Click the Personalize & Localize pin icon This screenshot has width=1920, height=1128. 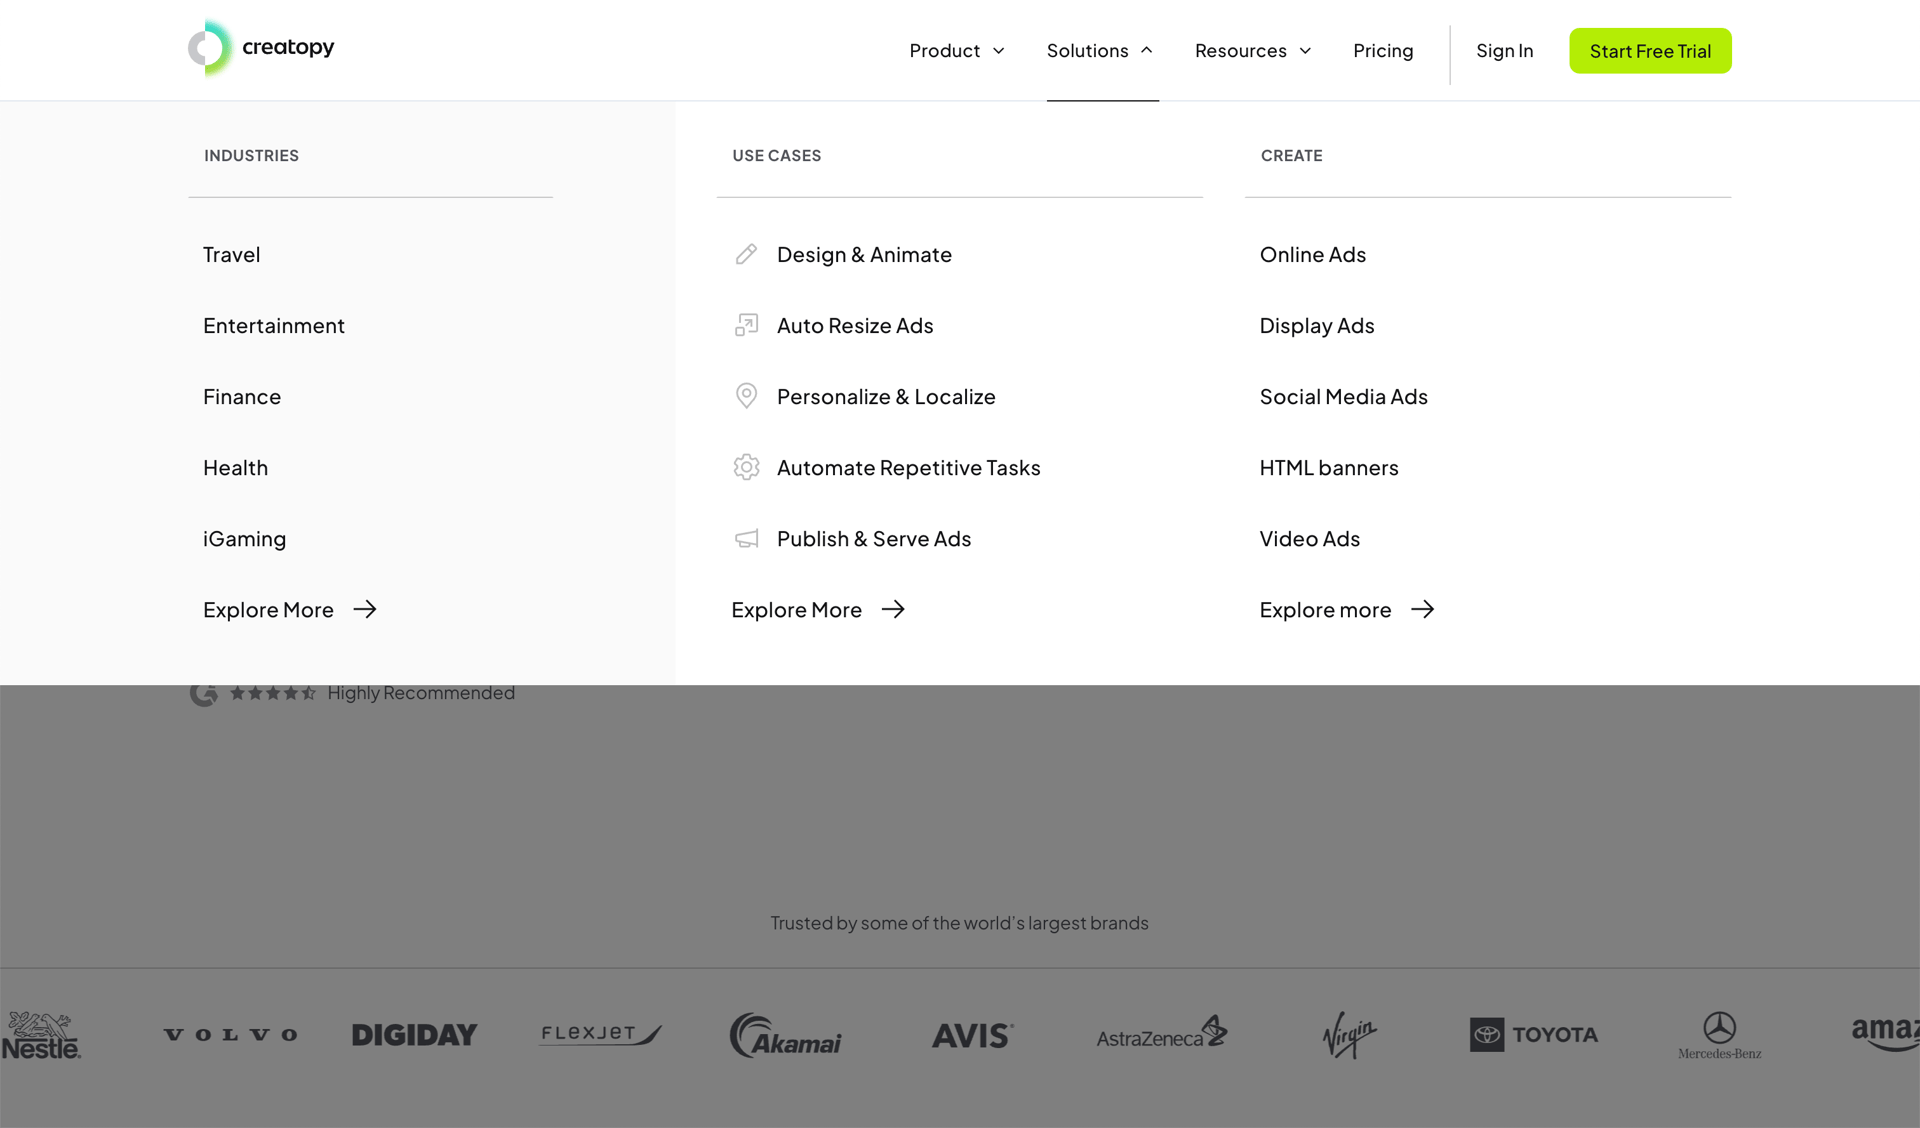745,396
